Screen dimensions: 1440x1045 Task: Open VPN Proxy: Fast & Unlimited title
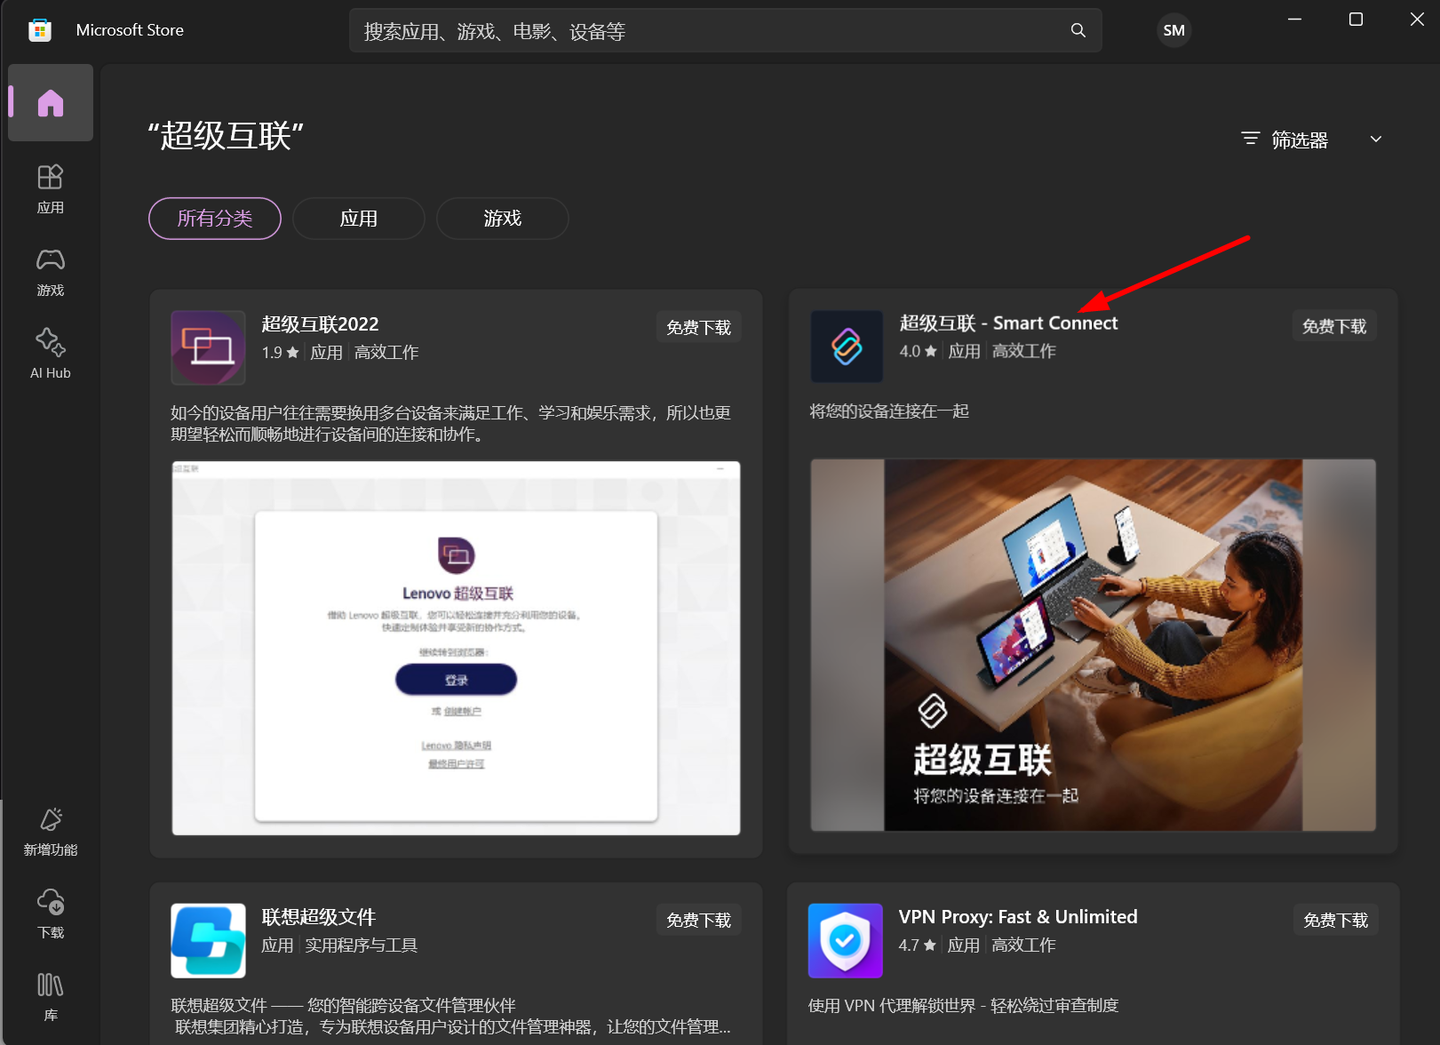pos(1018,917)
